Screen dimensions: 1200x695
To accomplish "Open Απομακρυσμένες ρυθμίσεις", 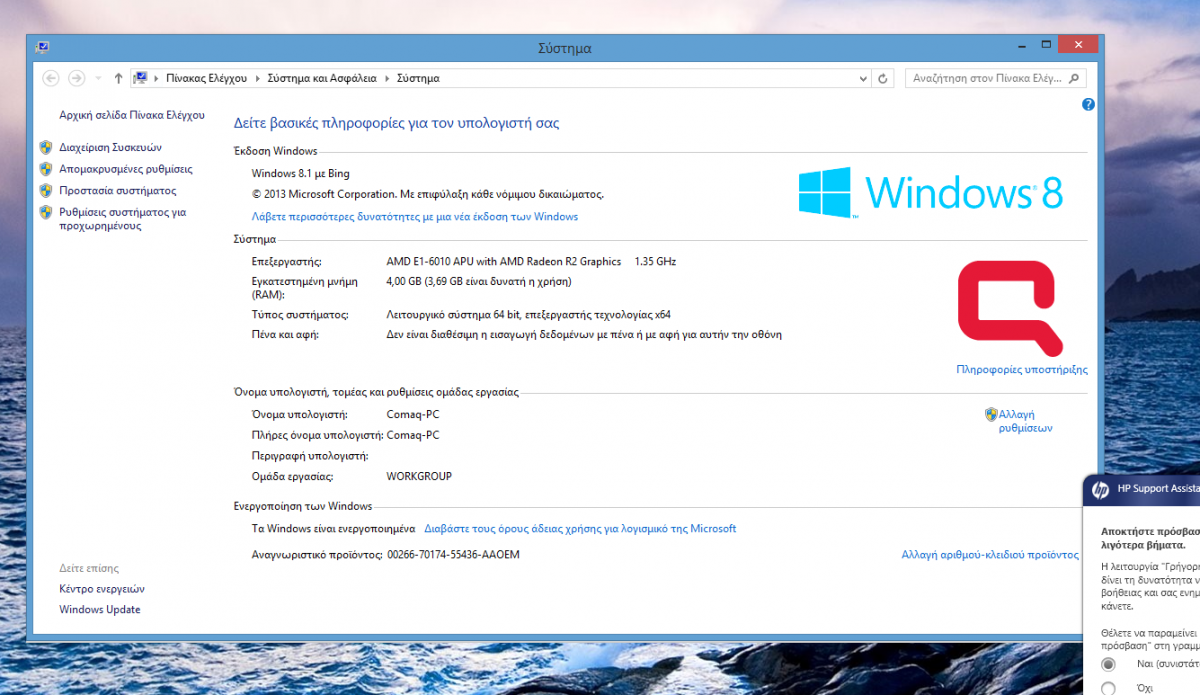I will 126,169.
